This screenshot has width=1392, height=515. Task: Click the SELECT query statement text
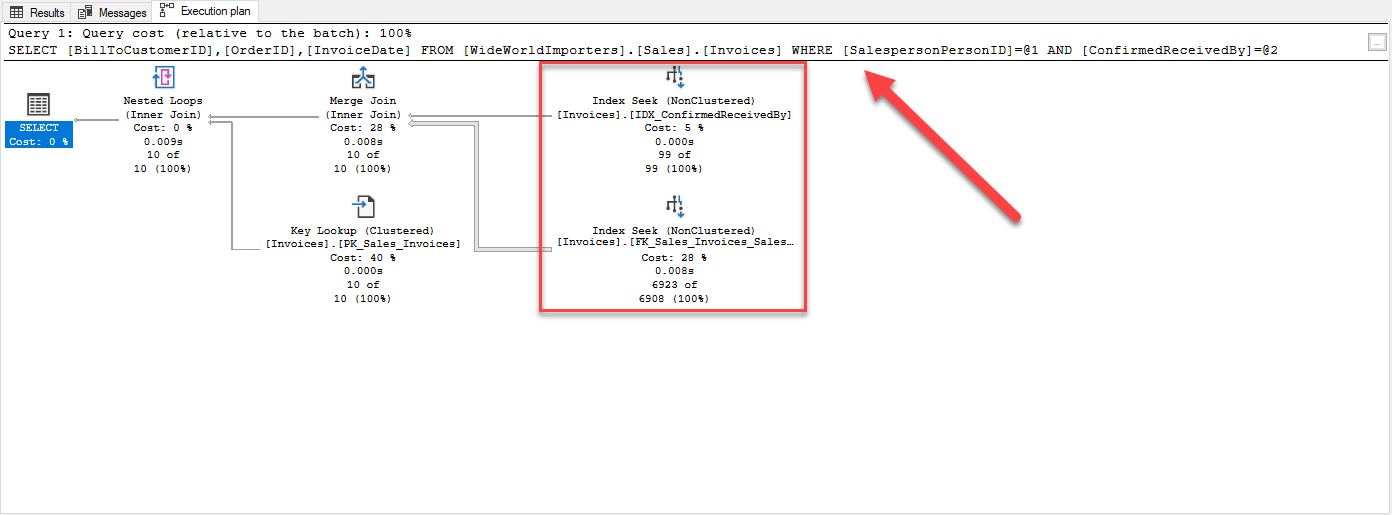(640, 49)
